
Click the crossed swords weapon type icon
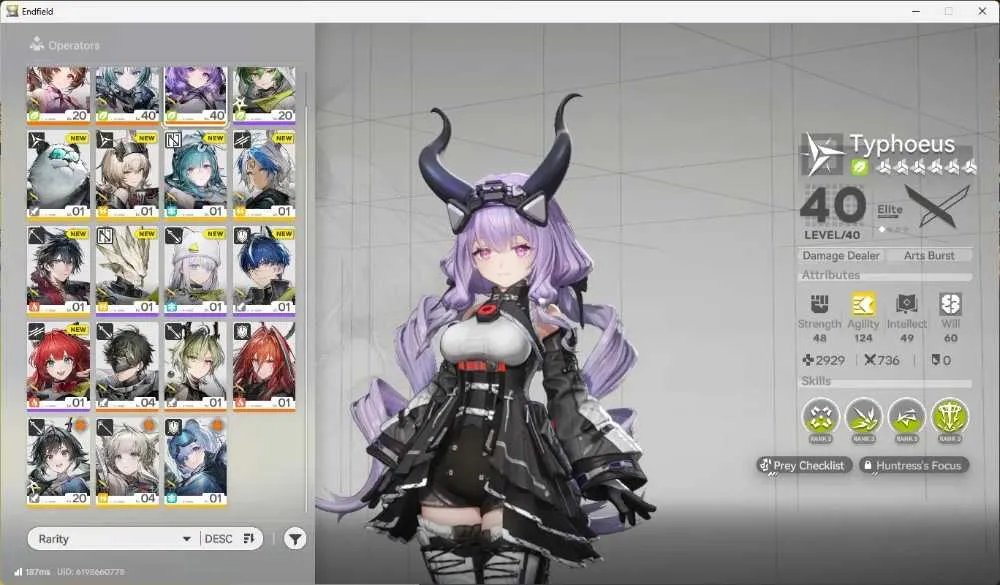937,206
